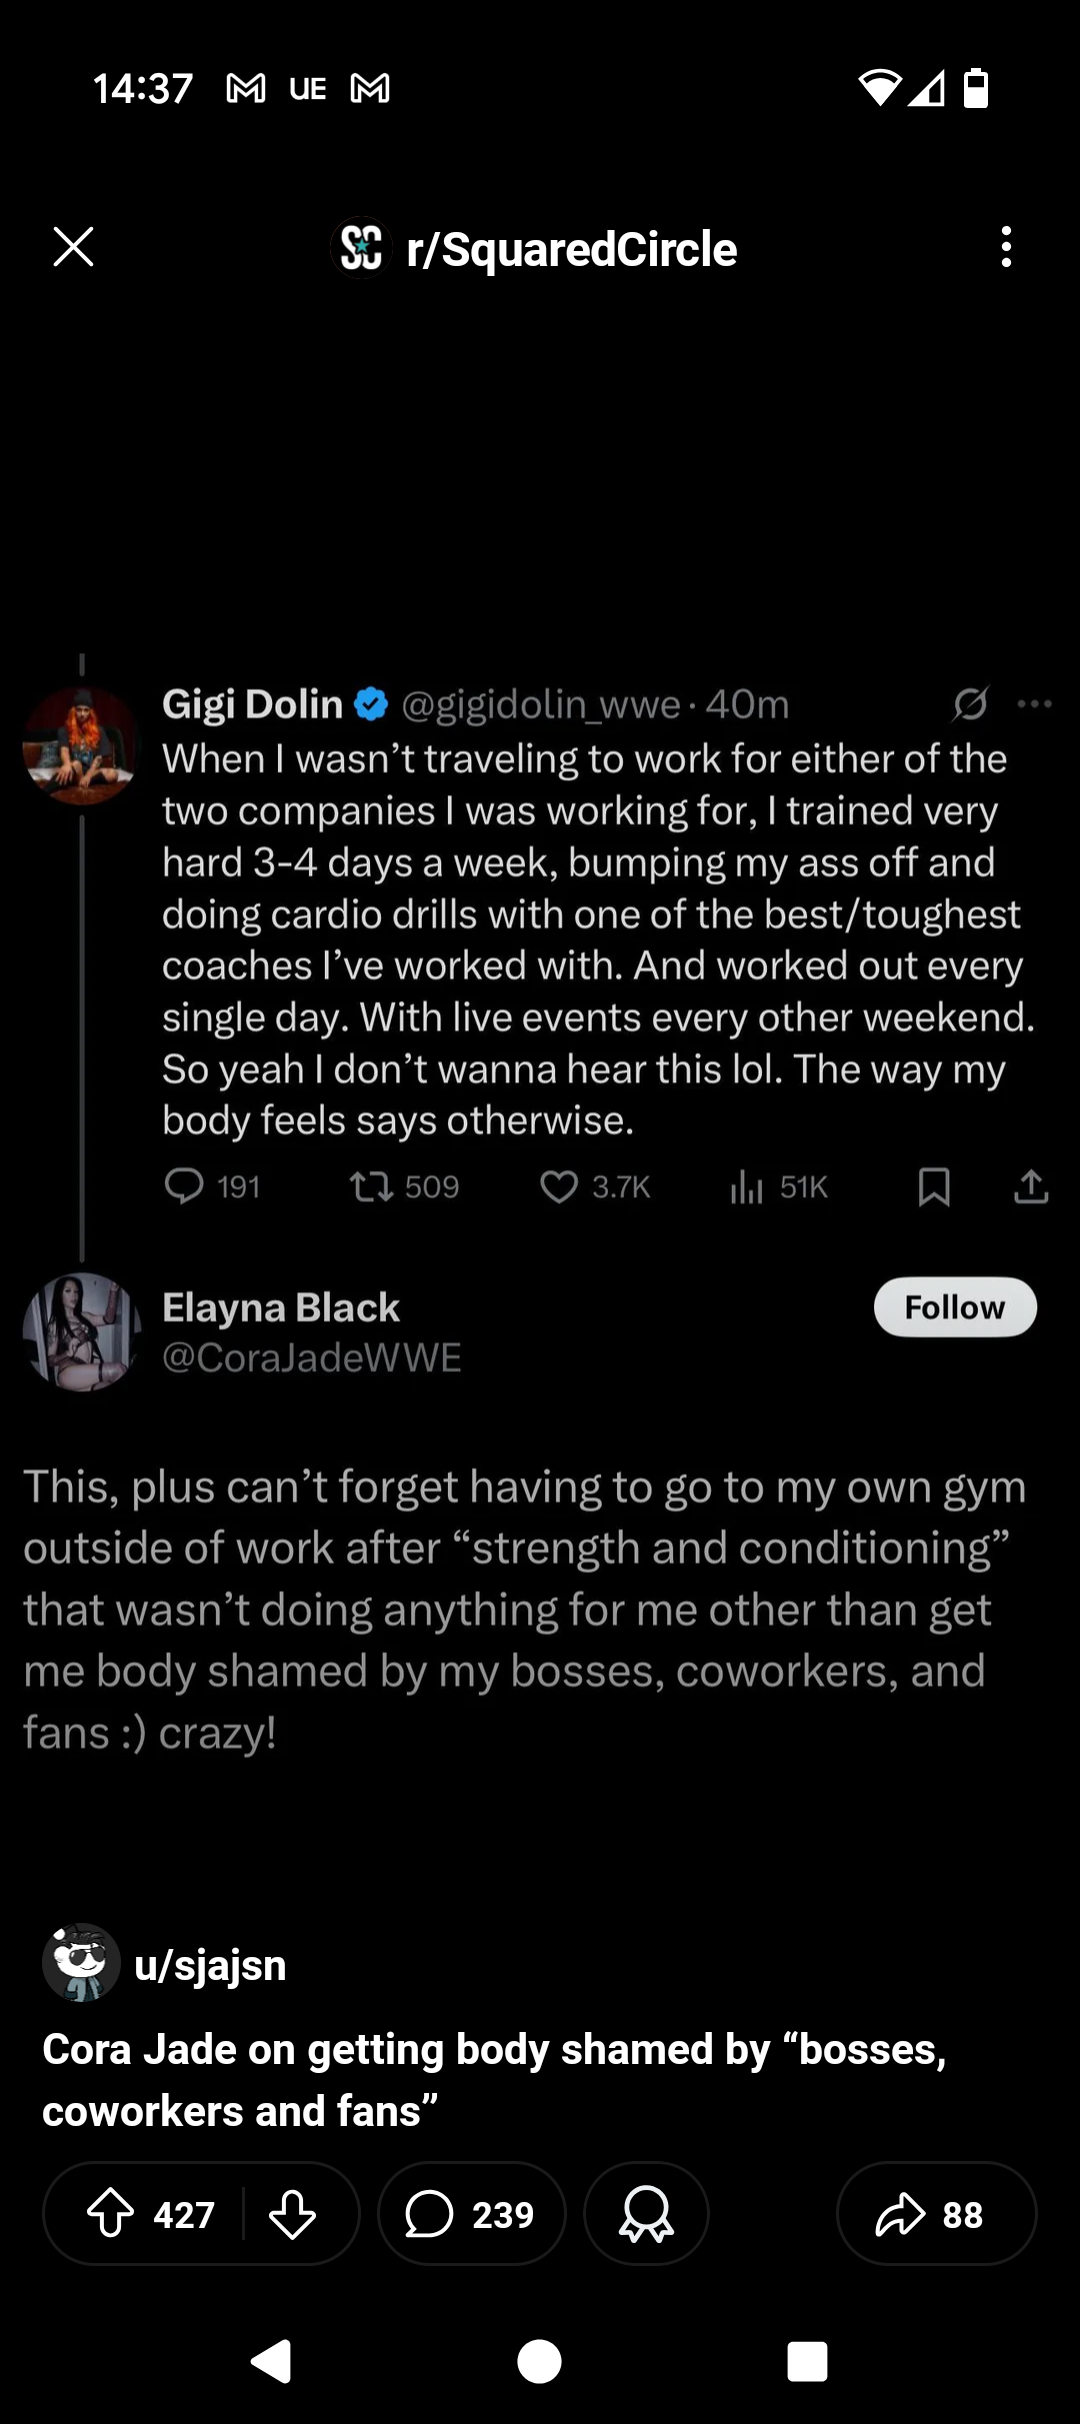Downvote the post with the down arrow
This screenshot has height=2424, width=1080.
(x=293, y=2213)
